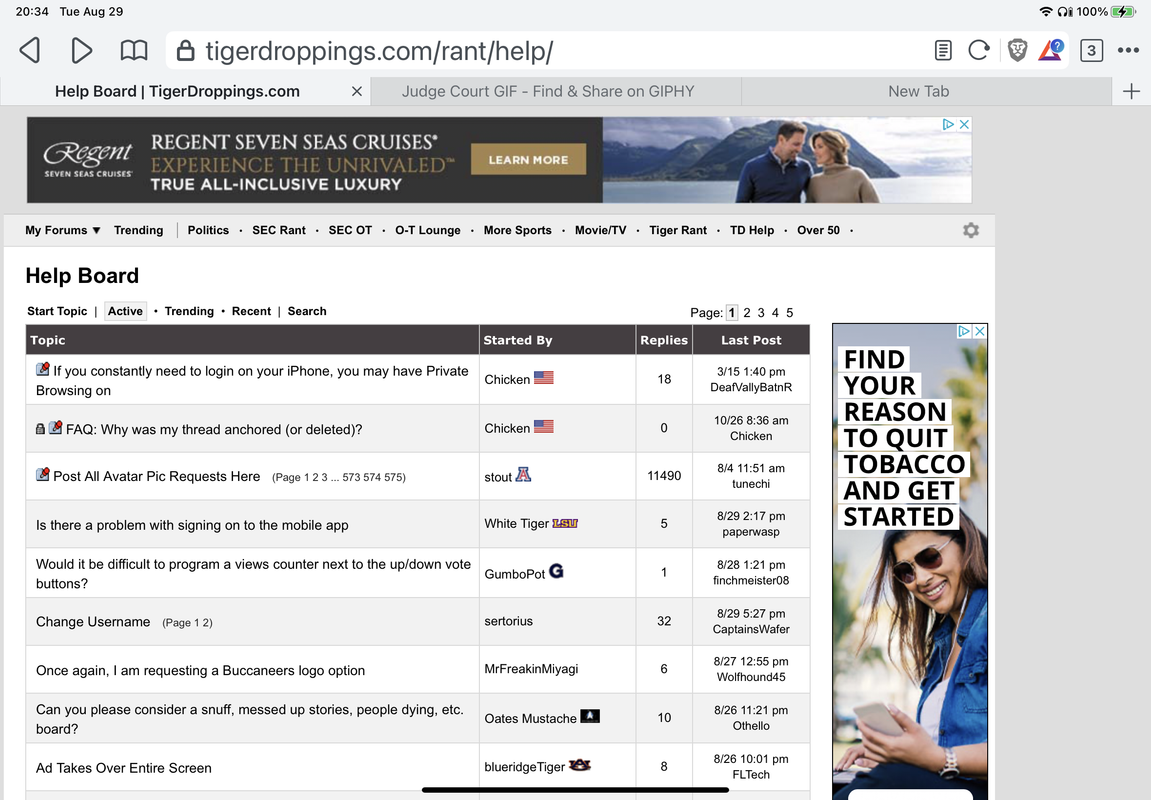Screen dimensions: 1151x800
Task: Click GumboPot's G logo icon
Action: click(x=556, y=571)
